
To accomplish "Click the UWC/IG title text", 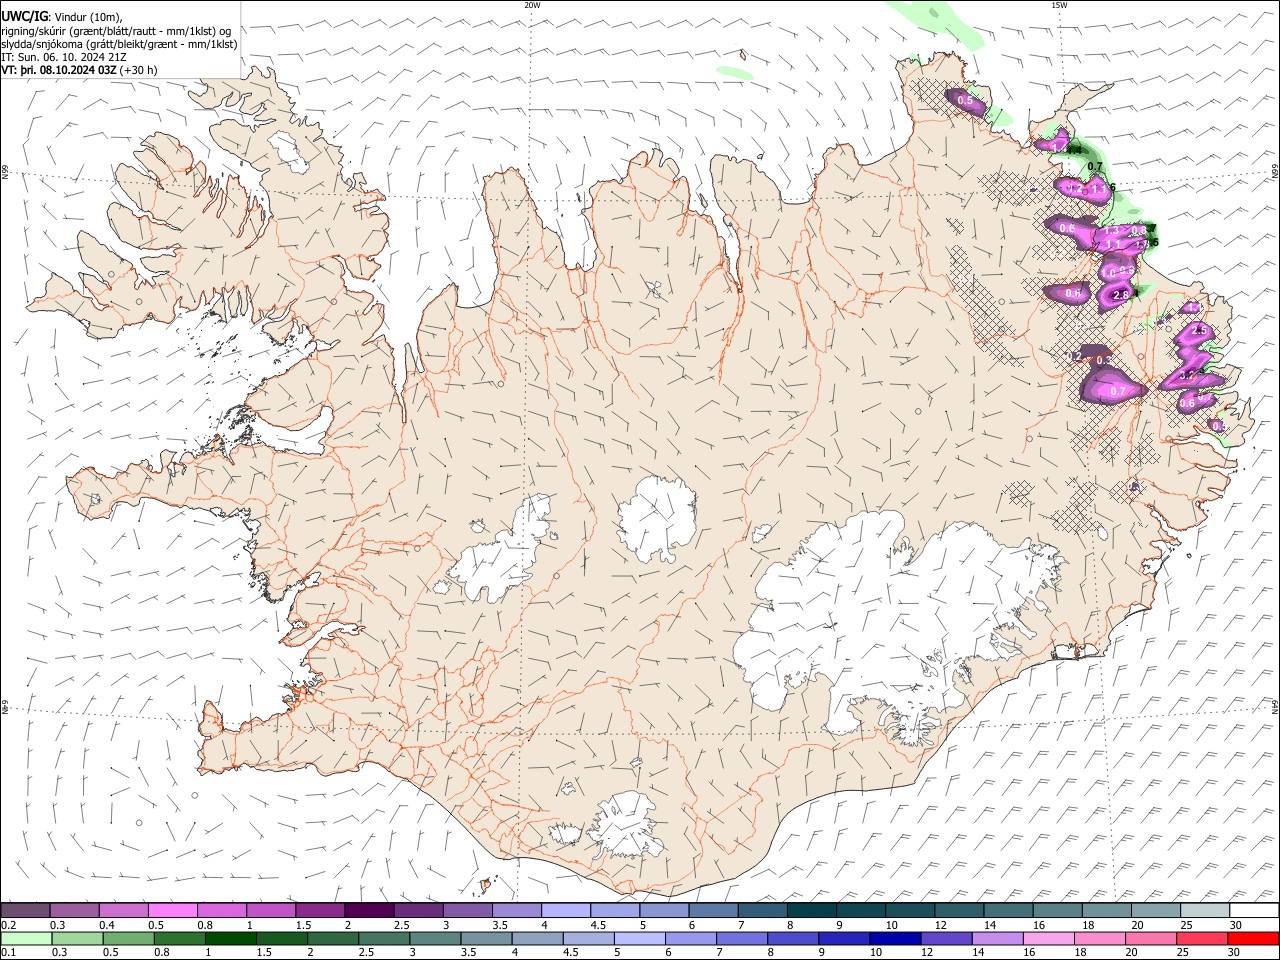I will 24,15.
